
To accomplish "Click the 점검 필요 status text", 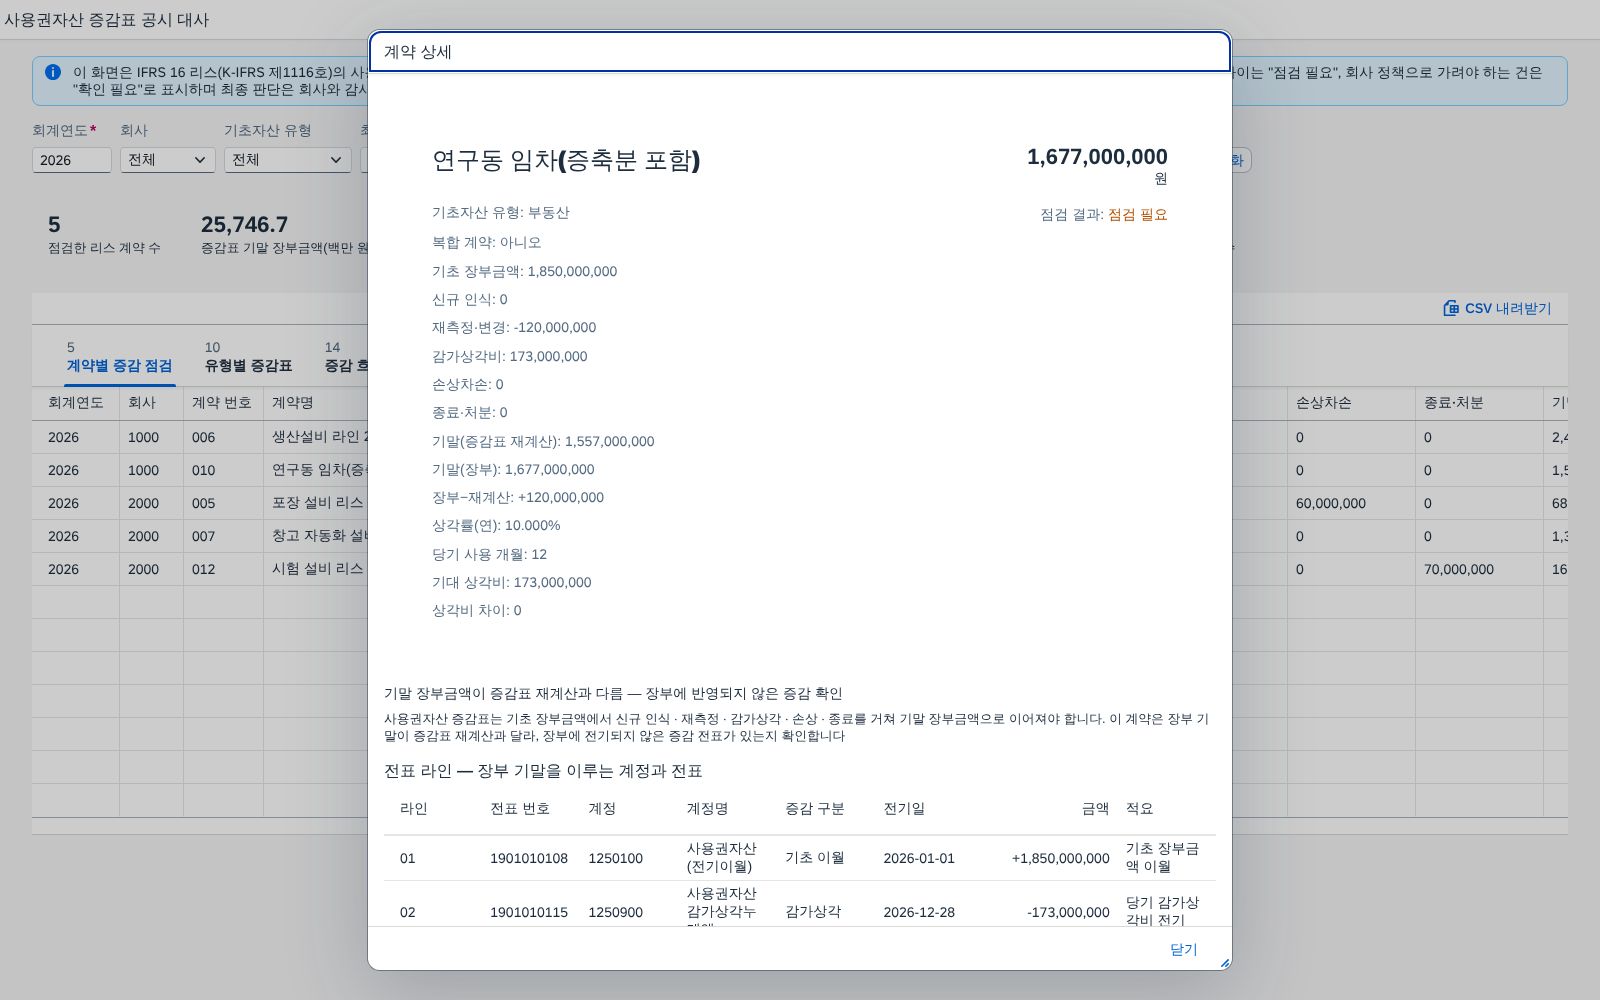I will [x=1137, y=215].
